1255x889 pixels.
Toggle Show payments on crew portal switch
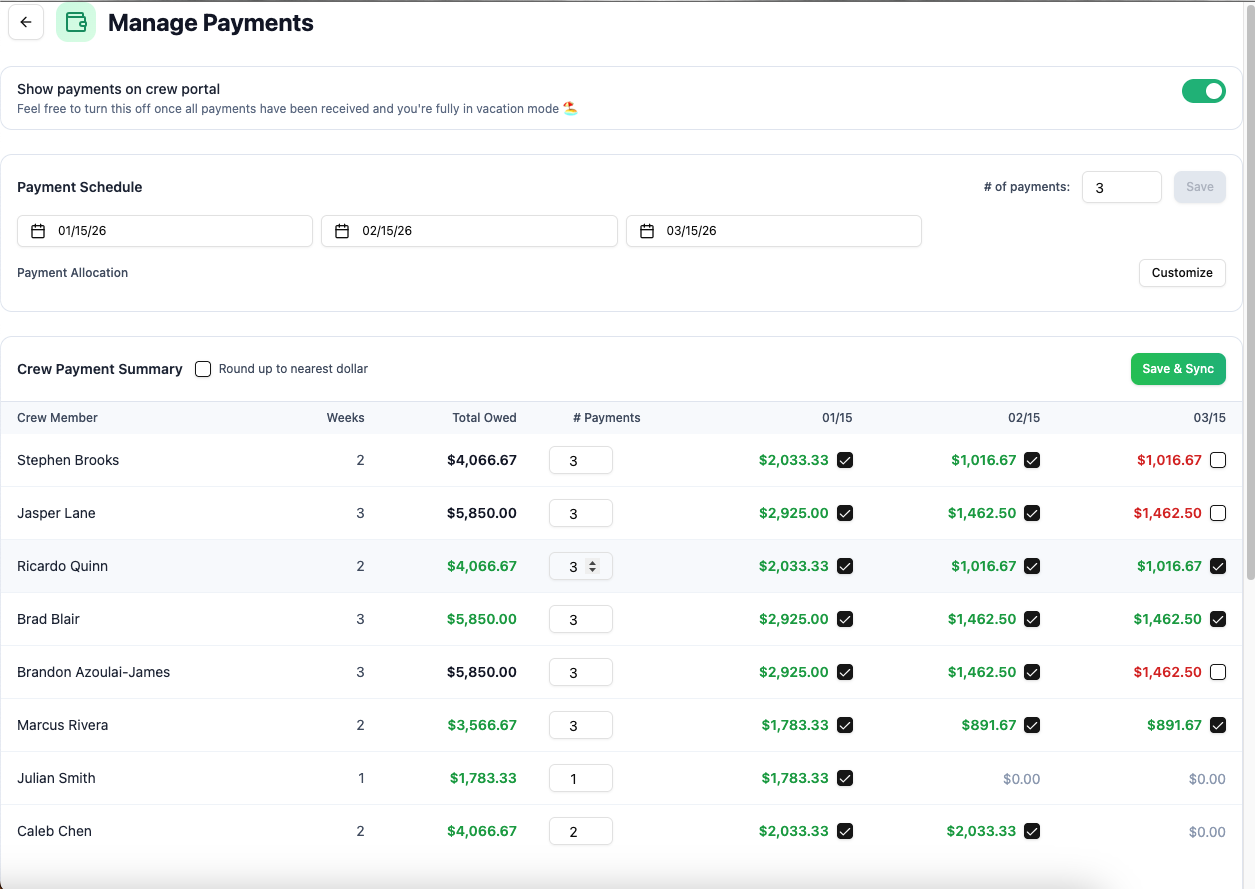pyautogui.click(x=1203, y=91)
